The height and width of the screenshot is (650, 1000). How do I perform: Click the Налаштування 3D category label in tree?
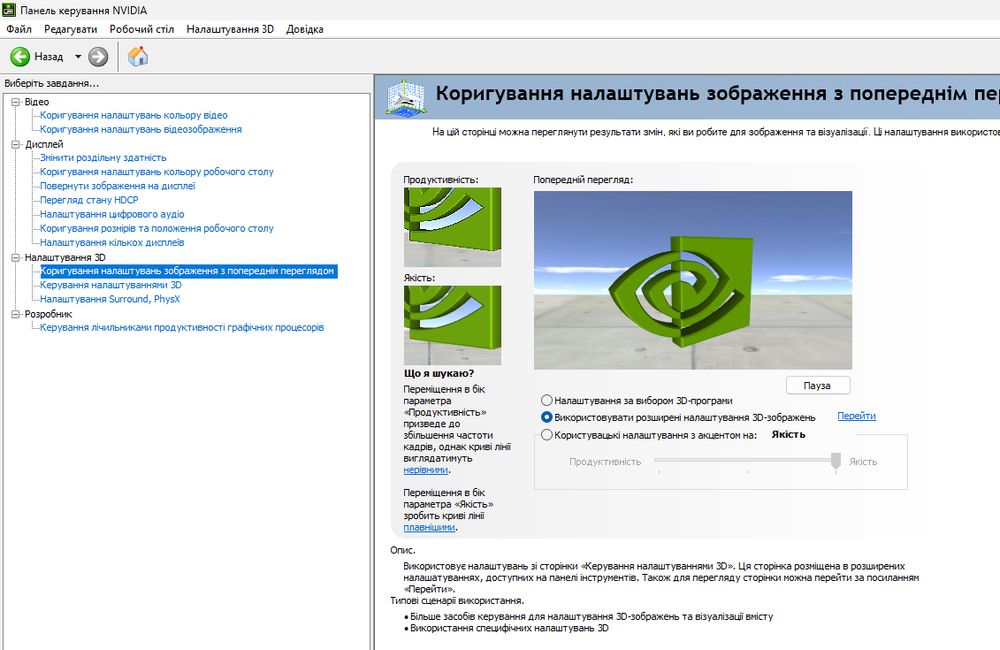(65, 258)
